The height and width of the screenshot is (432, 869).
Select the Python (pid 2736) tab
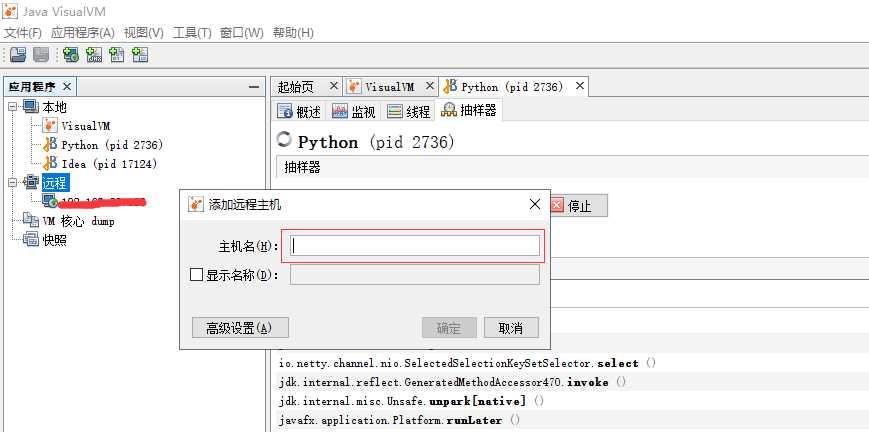(512, 87)
